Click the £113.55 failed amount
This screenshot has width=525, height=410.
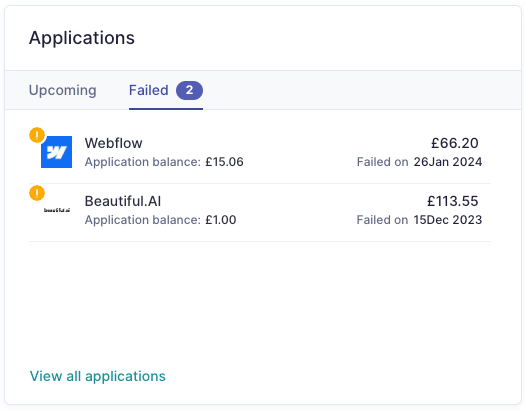click(453, 201)
